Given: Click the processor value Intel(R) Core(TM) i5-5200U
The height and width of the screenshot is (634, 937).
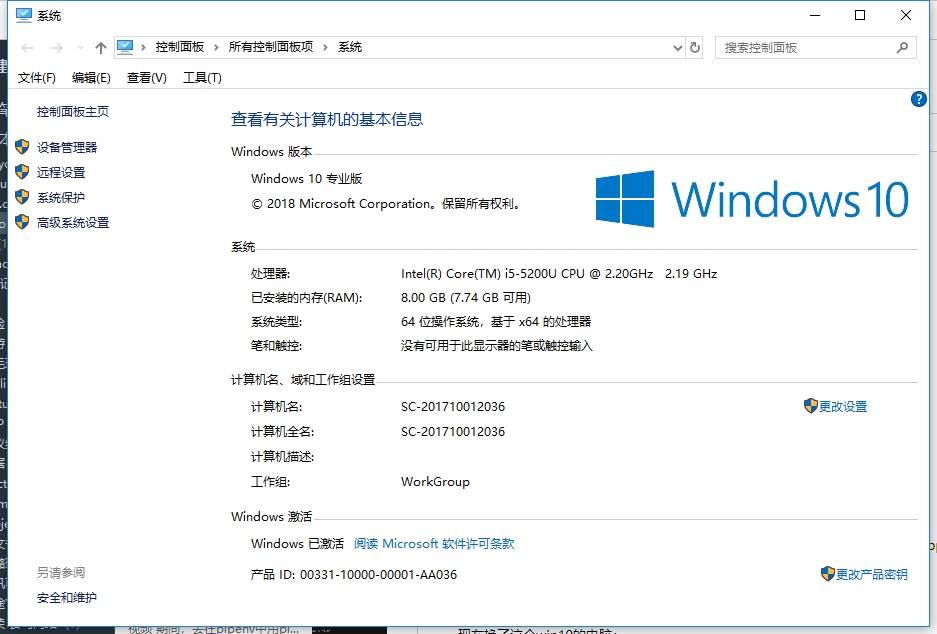Looking at the screenshot, I should point(559,274).
